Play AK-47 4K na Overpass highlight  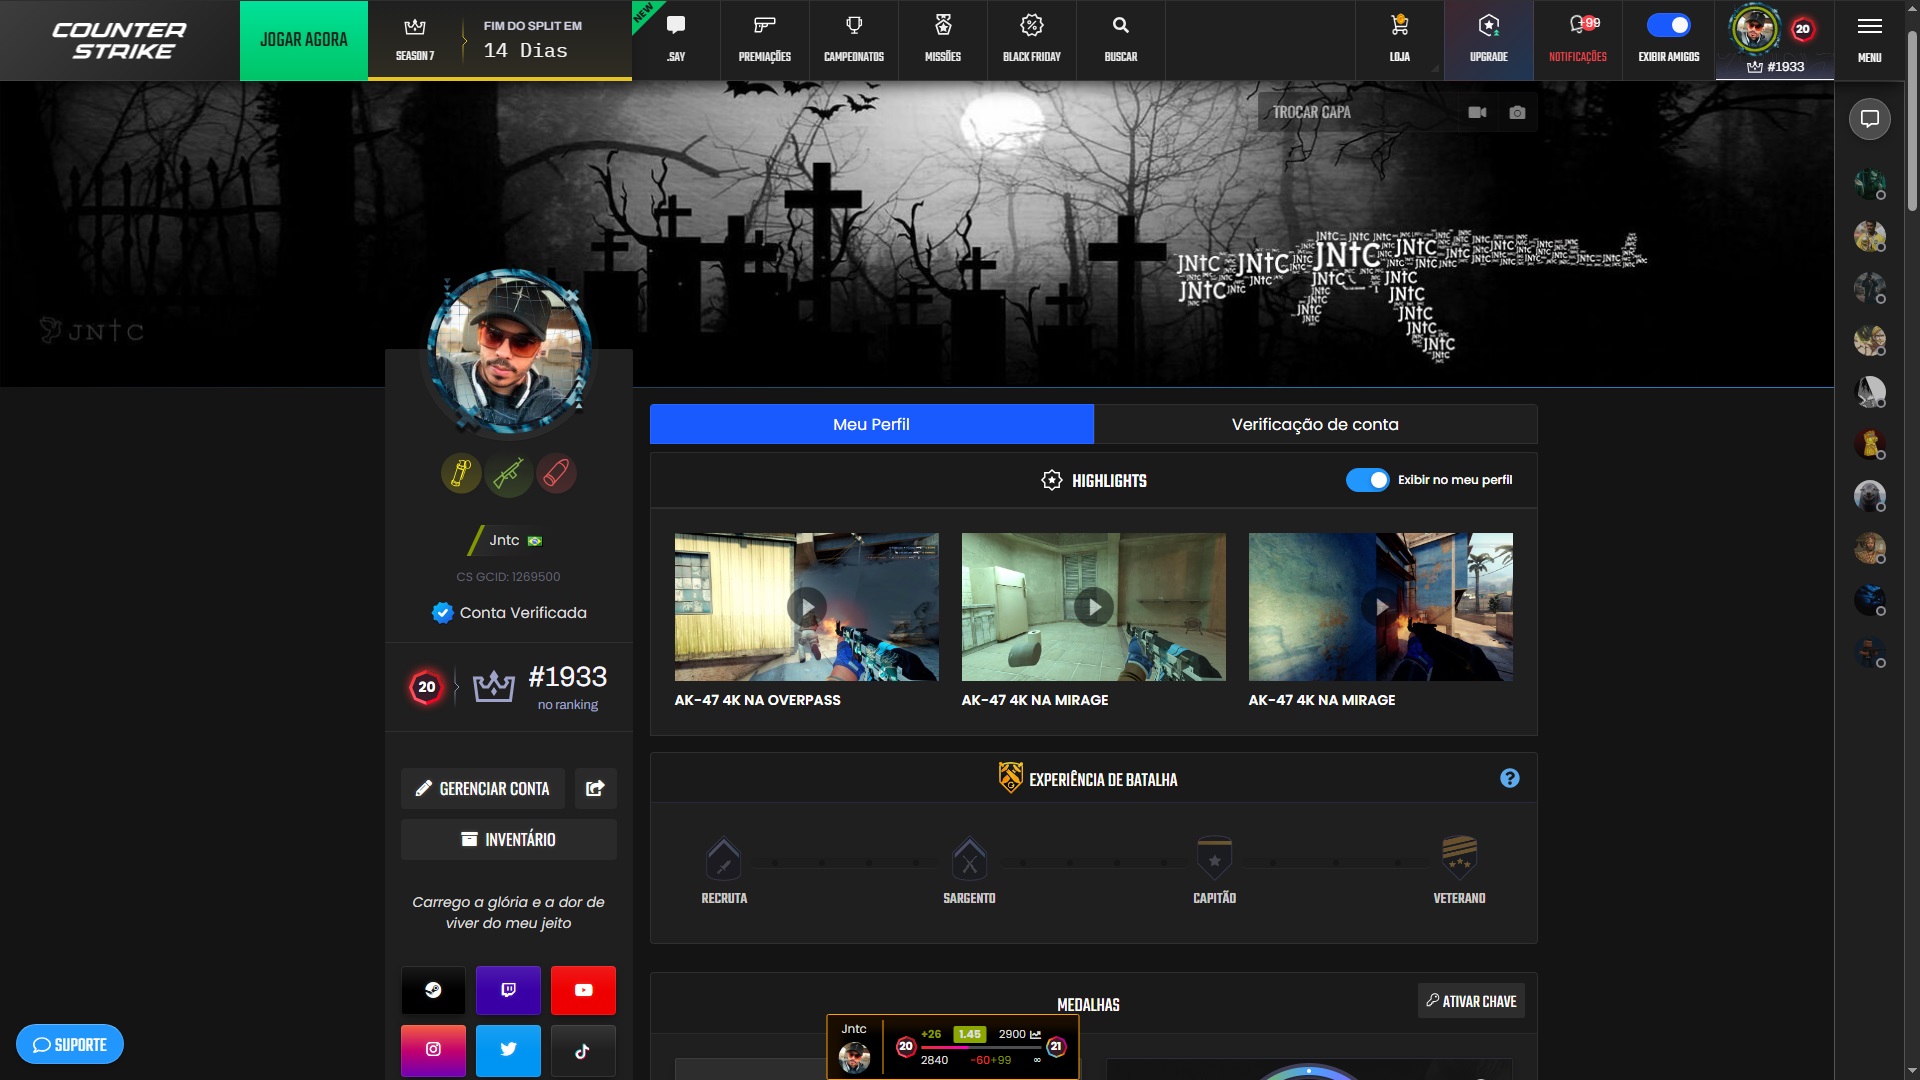point(806,606)
